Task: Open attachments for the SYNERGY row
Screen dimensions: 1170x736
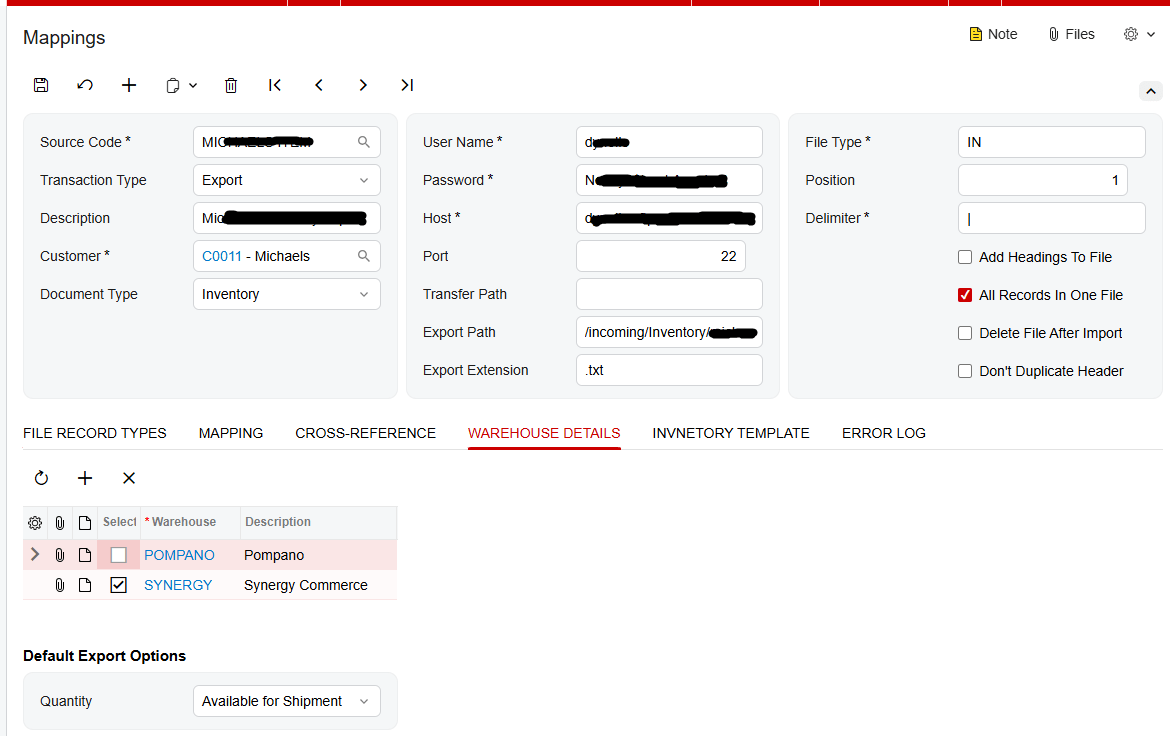Action: (x=60, y=585)
